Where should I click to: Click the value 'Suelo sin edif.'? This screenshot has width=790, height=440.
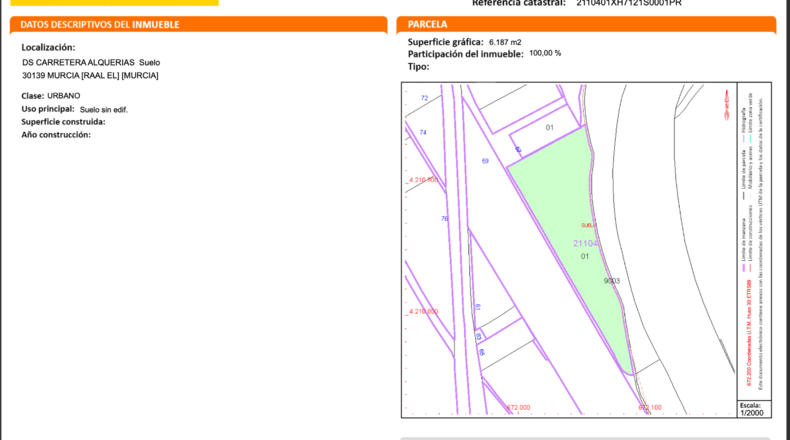tap(104, 110)
